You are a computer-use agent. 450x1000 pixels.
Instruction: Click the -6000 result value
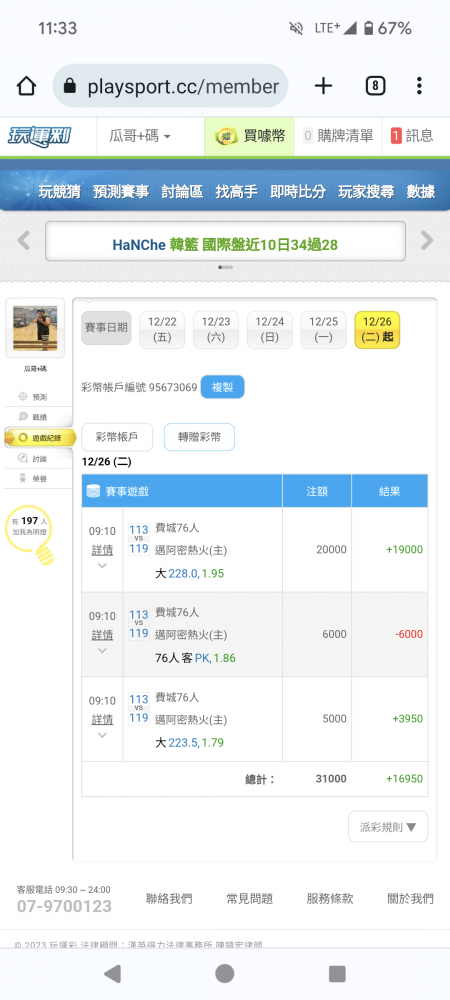(x=409, y=635)
